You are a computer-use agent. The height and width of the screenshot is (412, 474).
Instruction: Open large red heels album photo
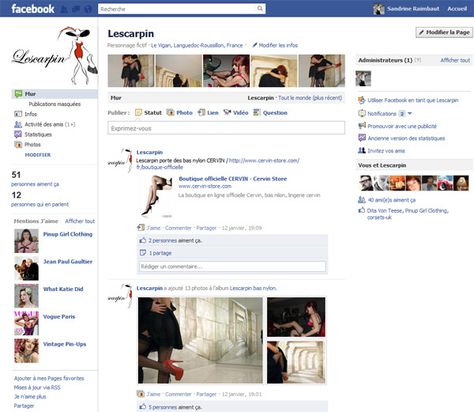pos(200,340)
